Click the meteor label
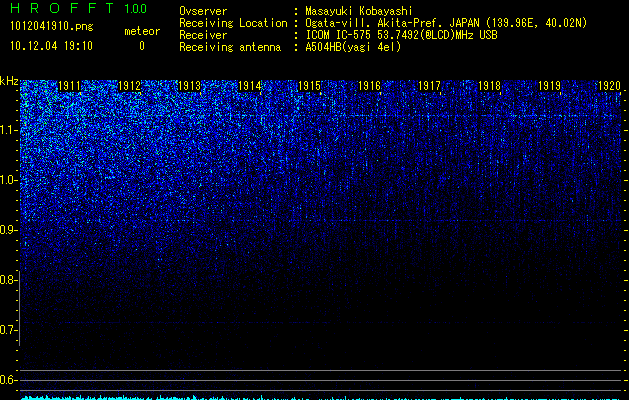The image size is (629, 400). (x=142, y=31)
